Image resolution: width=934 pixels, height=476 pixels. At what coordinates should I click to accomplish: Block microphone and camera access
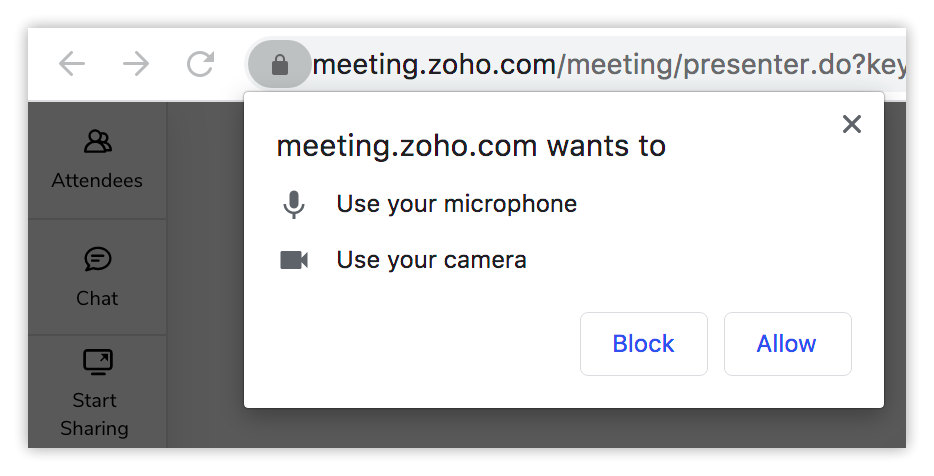click(x=643, y=344)
